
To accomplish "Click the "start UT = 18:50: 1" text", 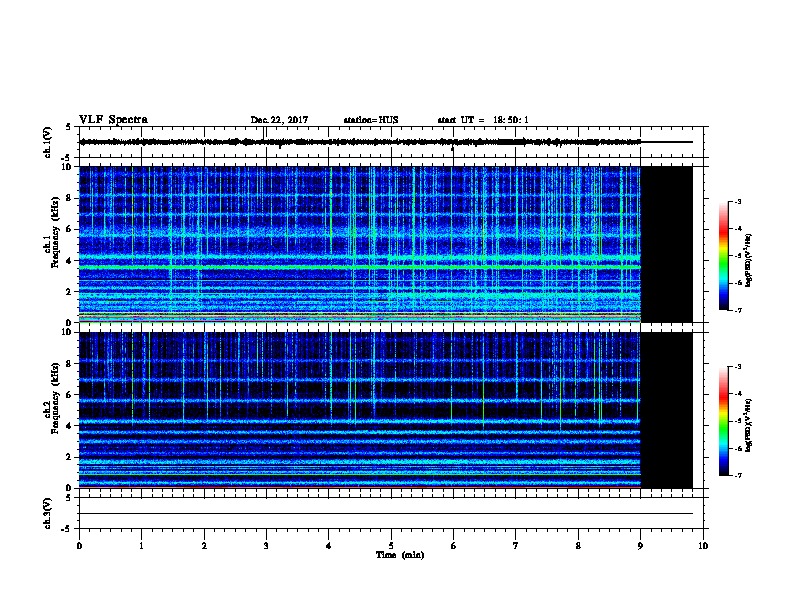I will pyautogui.click(x=483, y=120).
